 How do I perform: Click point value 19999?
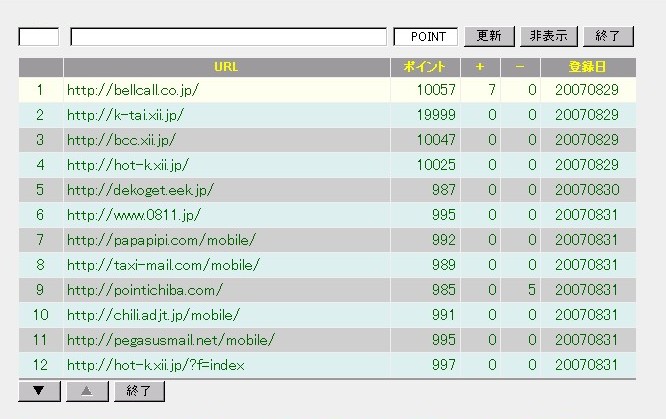pos(436,115)
